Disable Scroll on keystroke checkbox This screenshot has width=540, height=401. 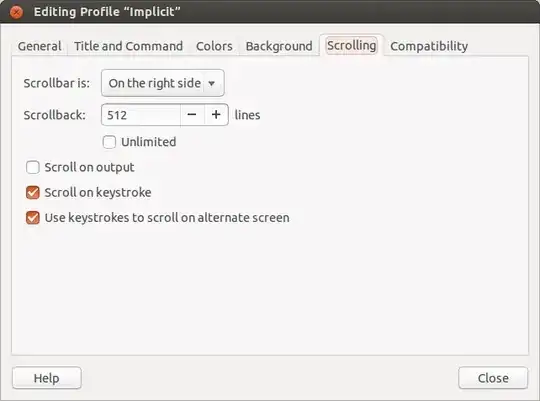pos(33,193)
